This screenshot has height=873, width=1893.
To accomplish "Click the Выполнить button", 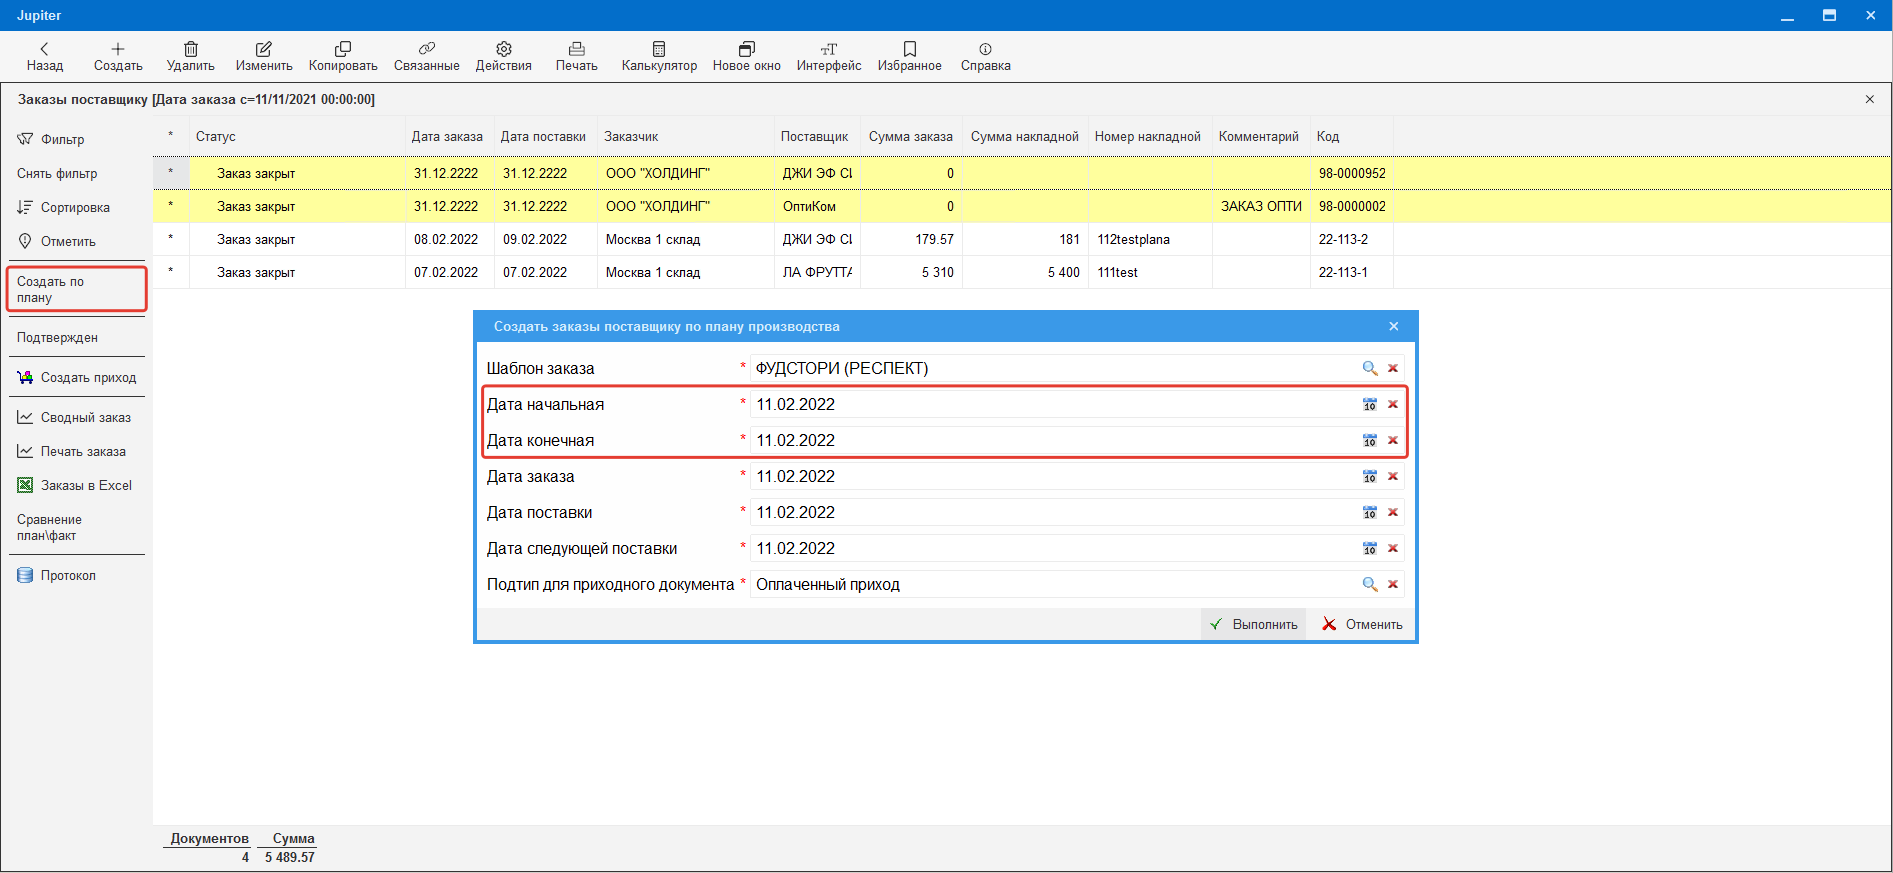I will click(x=1254, y=624).
